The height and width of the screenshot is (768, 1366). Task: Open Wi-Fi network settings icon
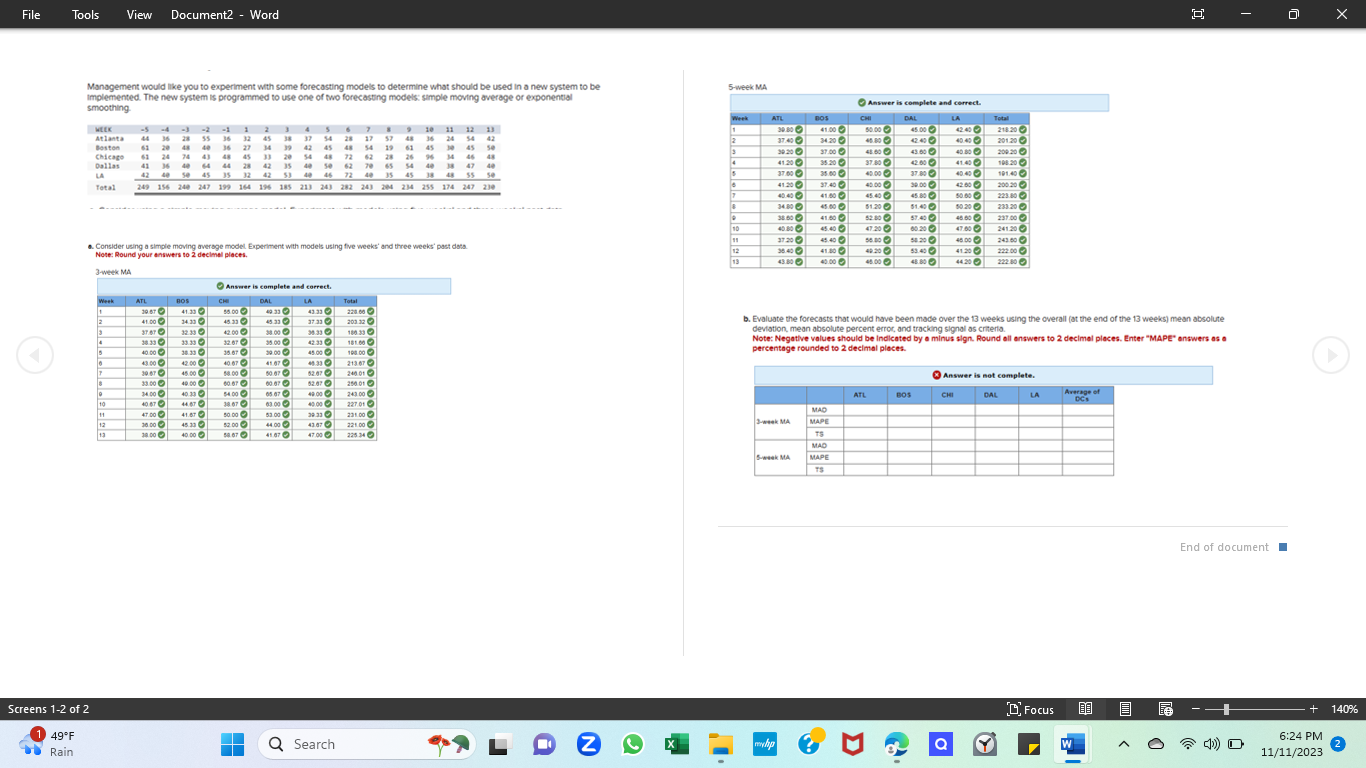pos(1187,744)
